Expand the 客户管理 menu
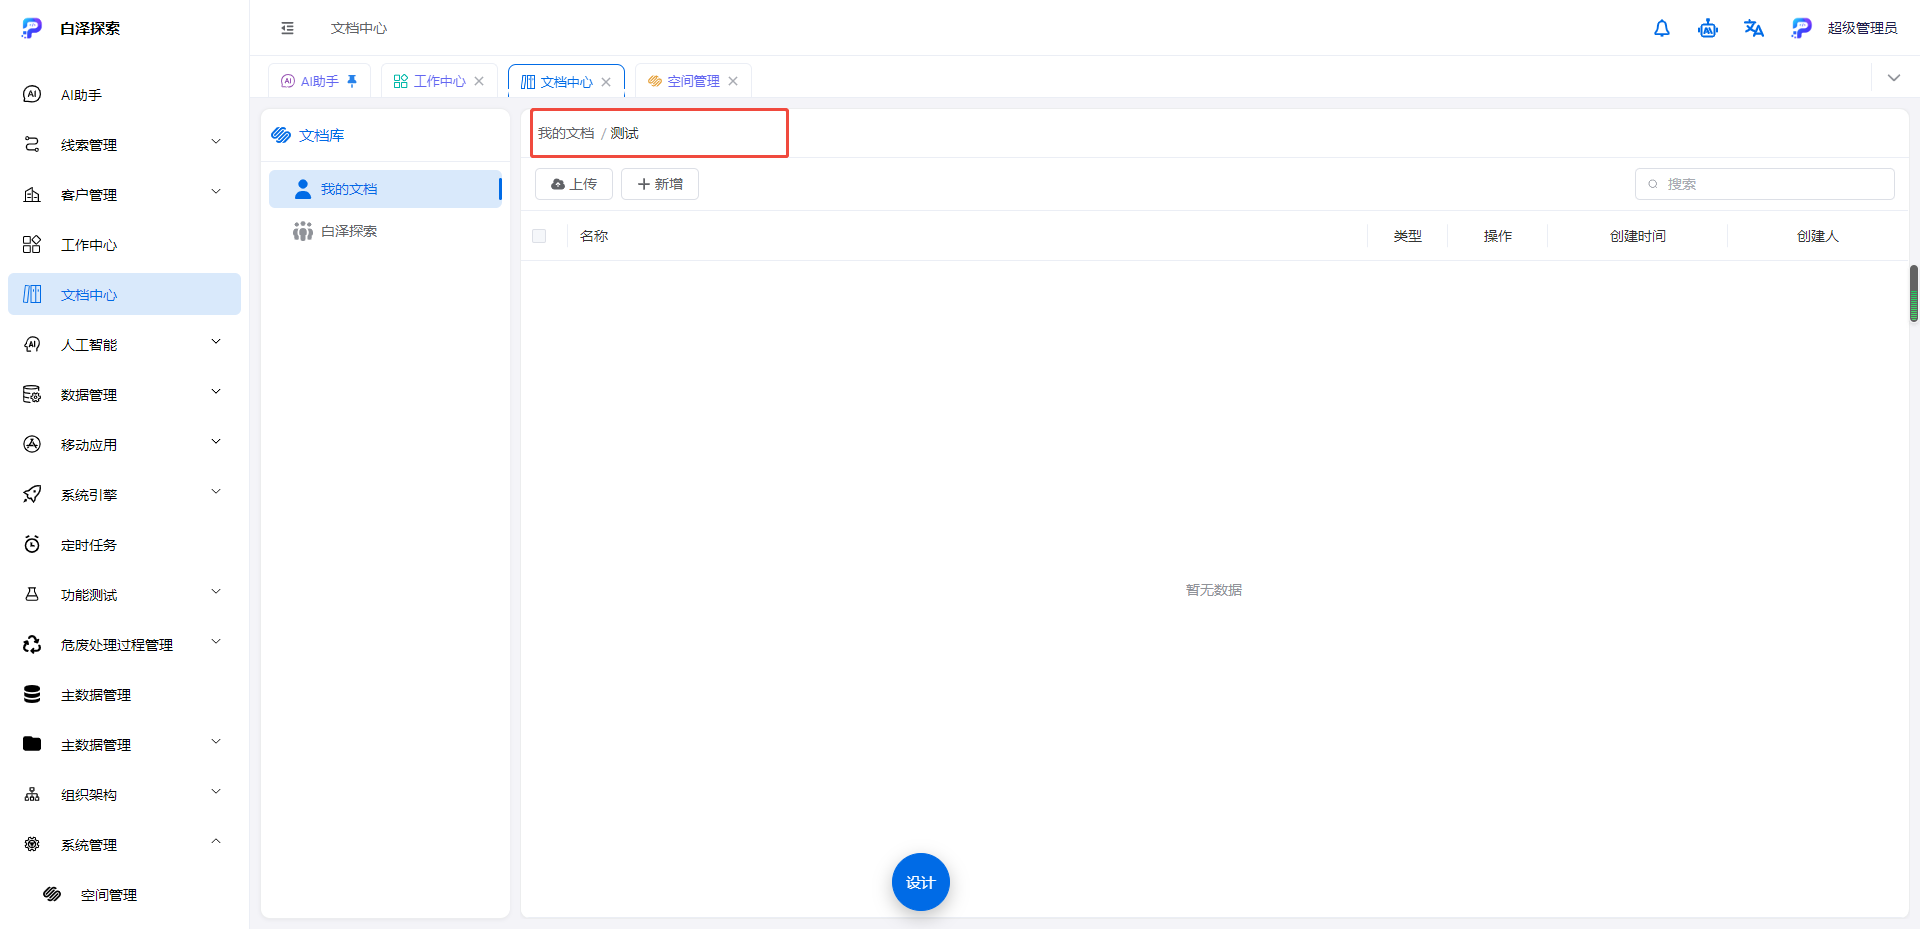This screenshot has height=929, width=1920. pos(124,195)
